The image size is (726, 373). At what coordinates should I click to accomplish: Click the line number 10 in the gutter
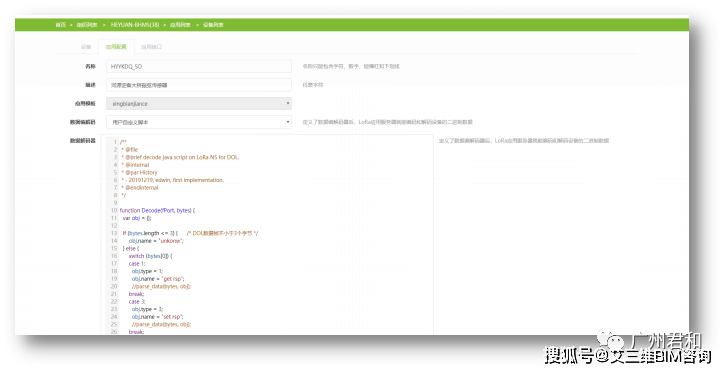click(x=114, y=211)
